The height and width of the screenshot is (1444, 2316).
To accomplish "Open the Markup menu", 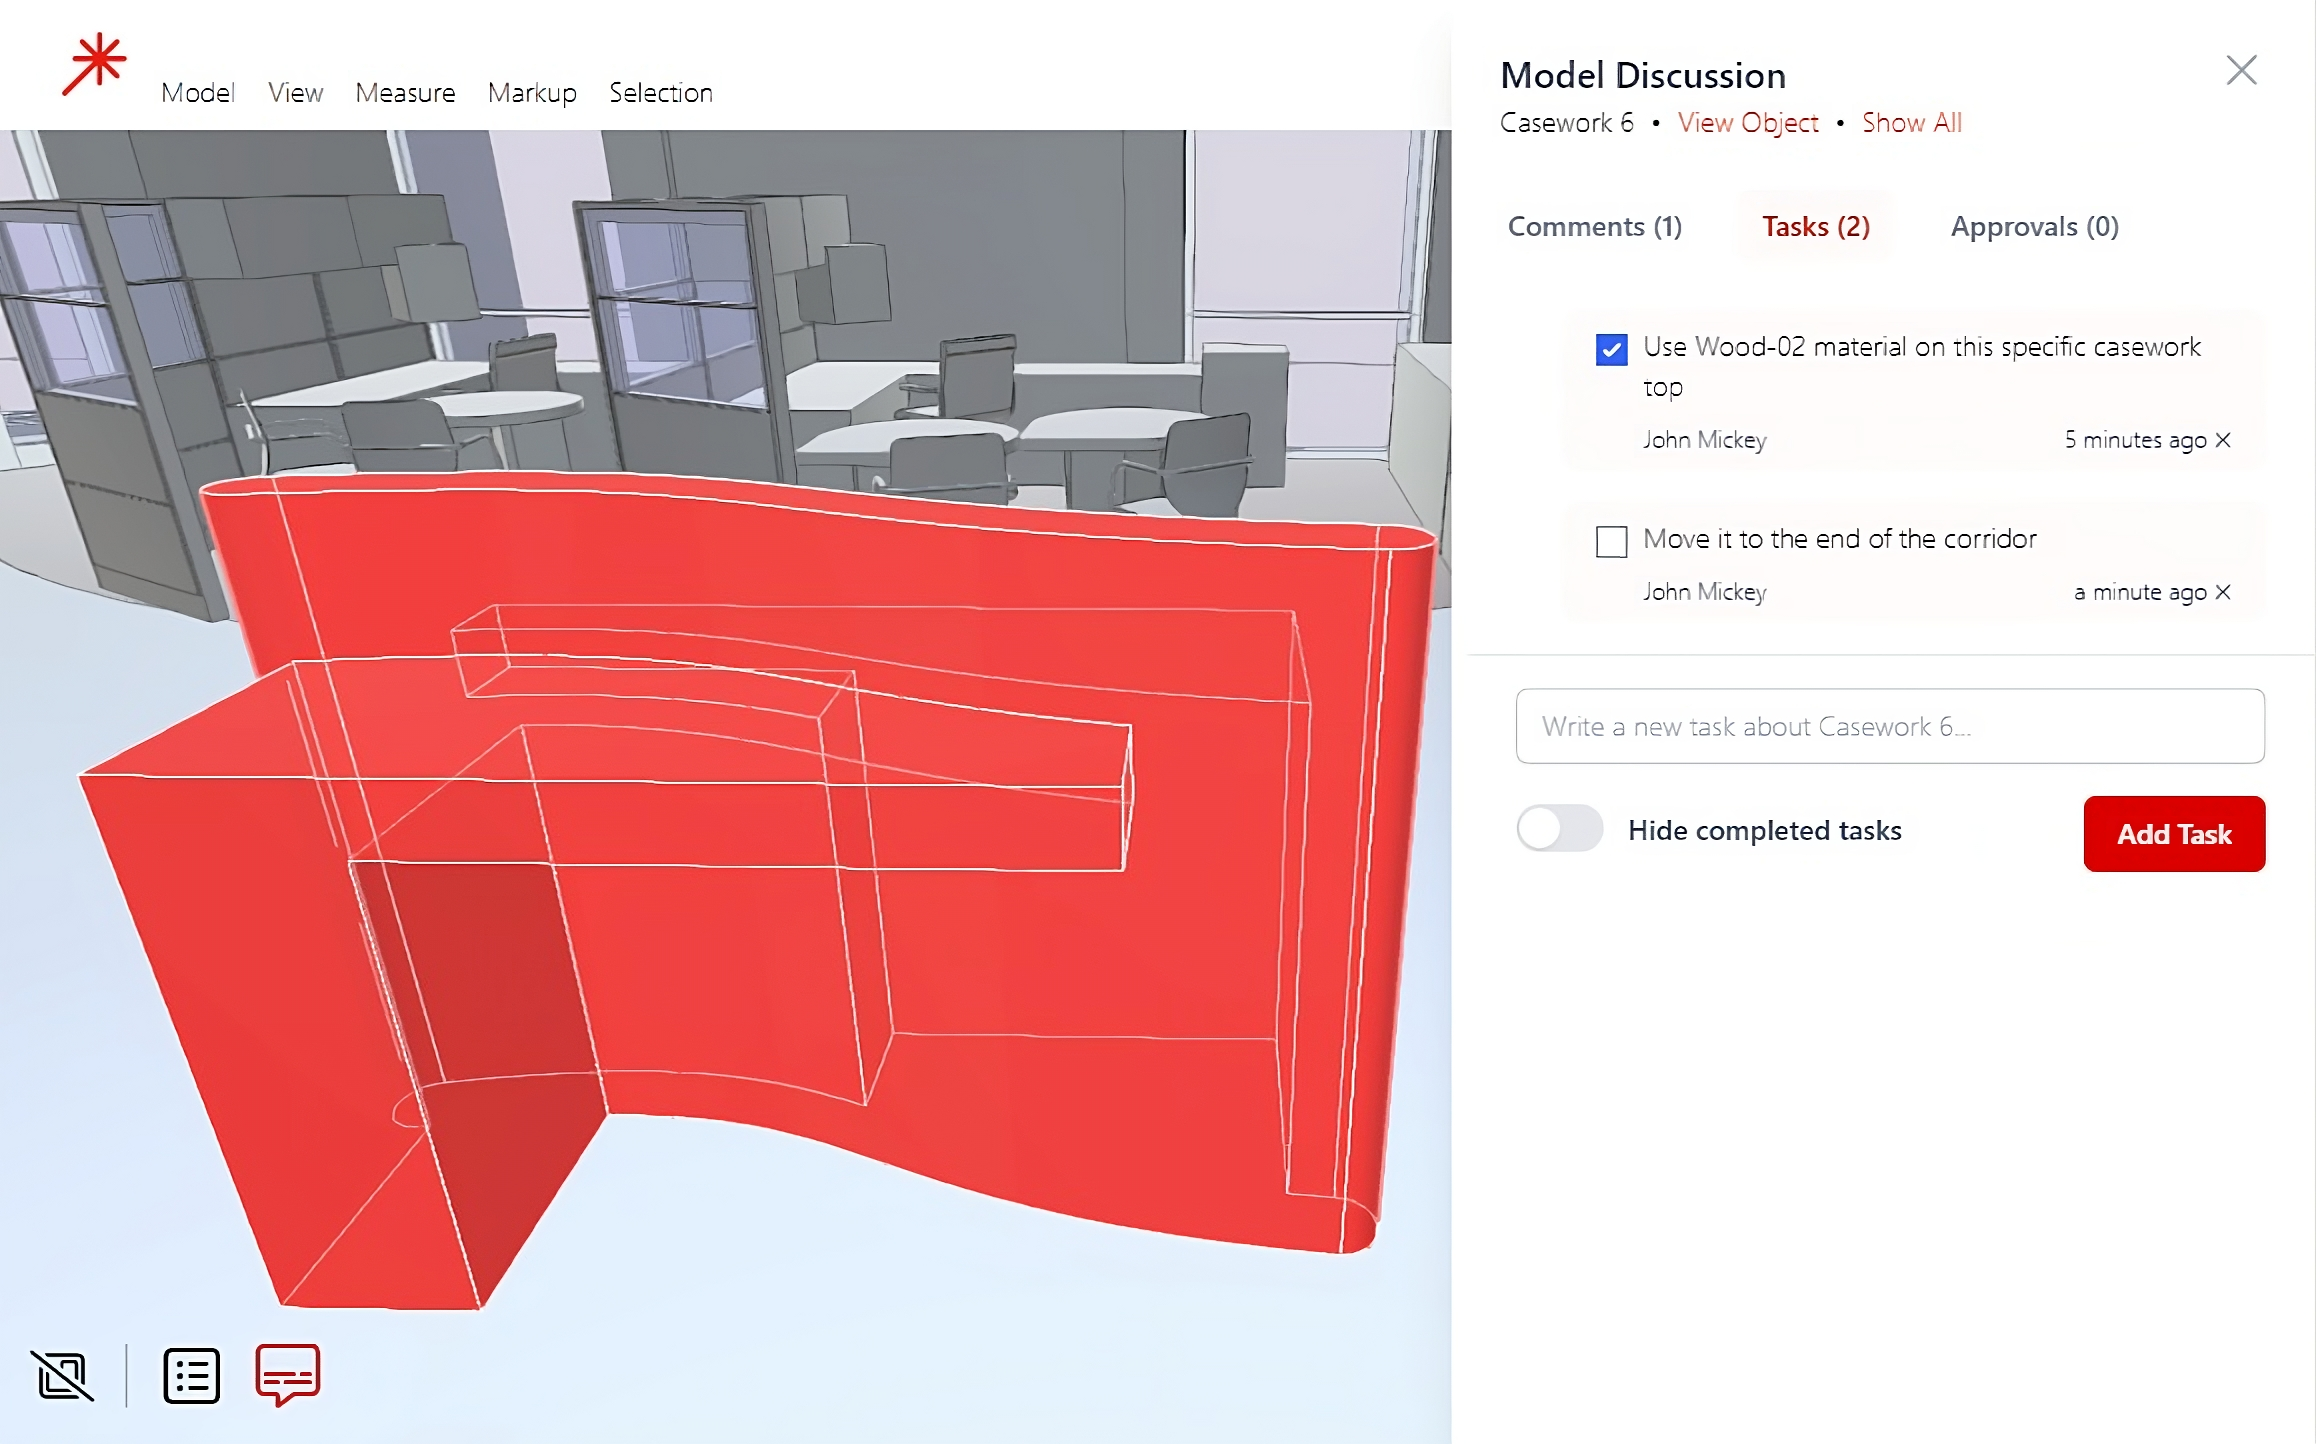I will click(532, 93).
